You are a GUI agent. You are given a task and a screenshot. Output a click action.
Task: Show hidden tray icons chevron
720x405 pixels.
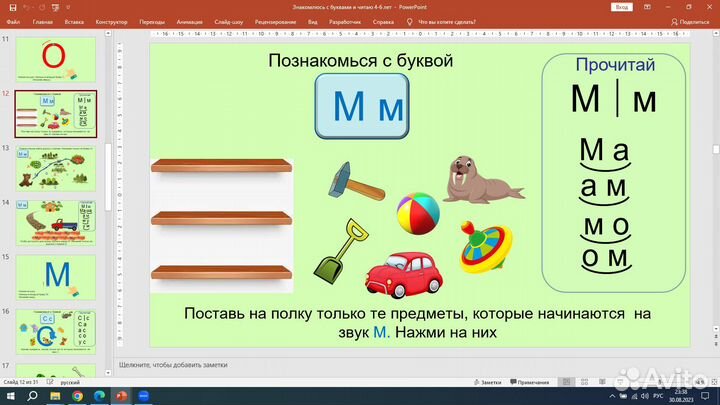612,396
